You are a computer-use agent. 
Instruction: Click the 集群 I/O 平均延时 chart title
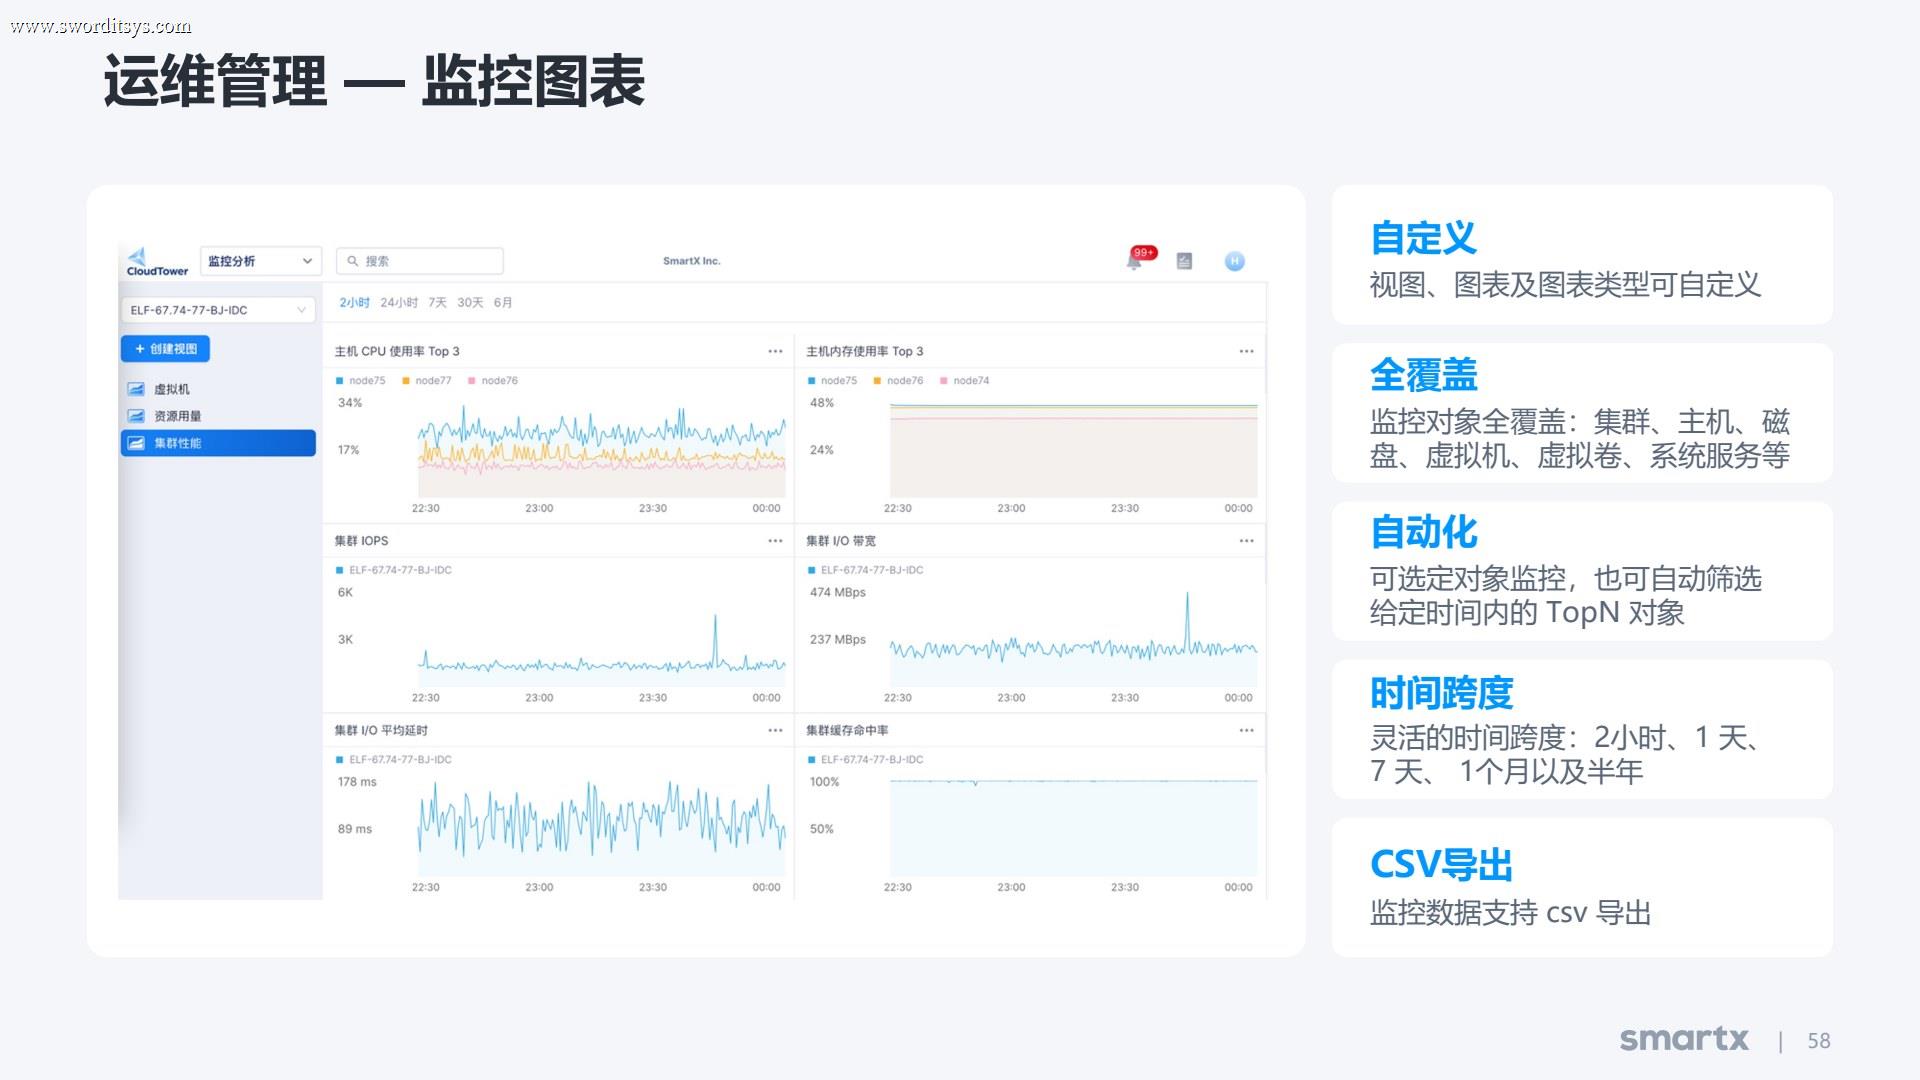[x=381, y=730]
